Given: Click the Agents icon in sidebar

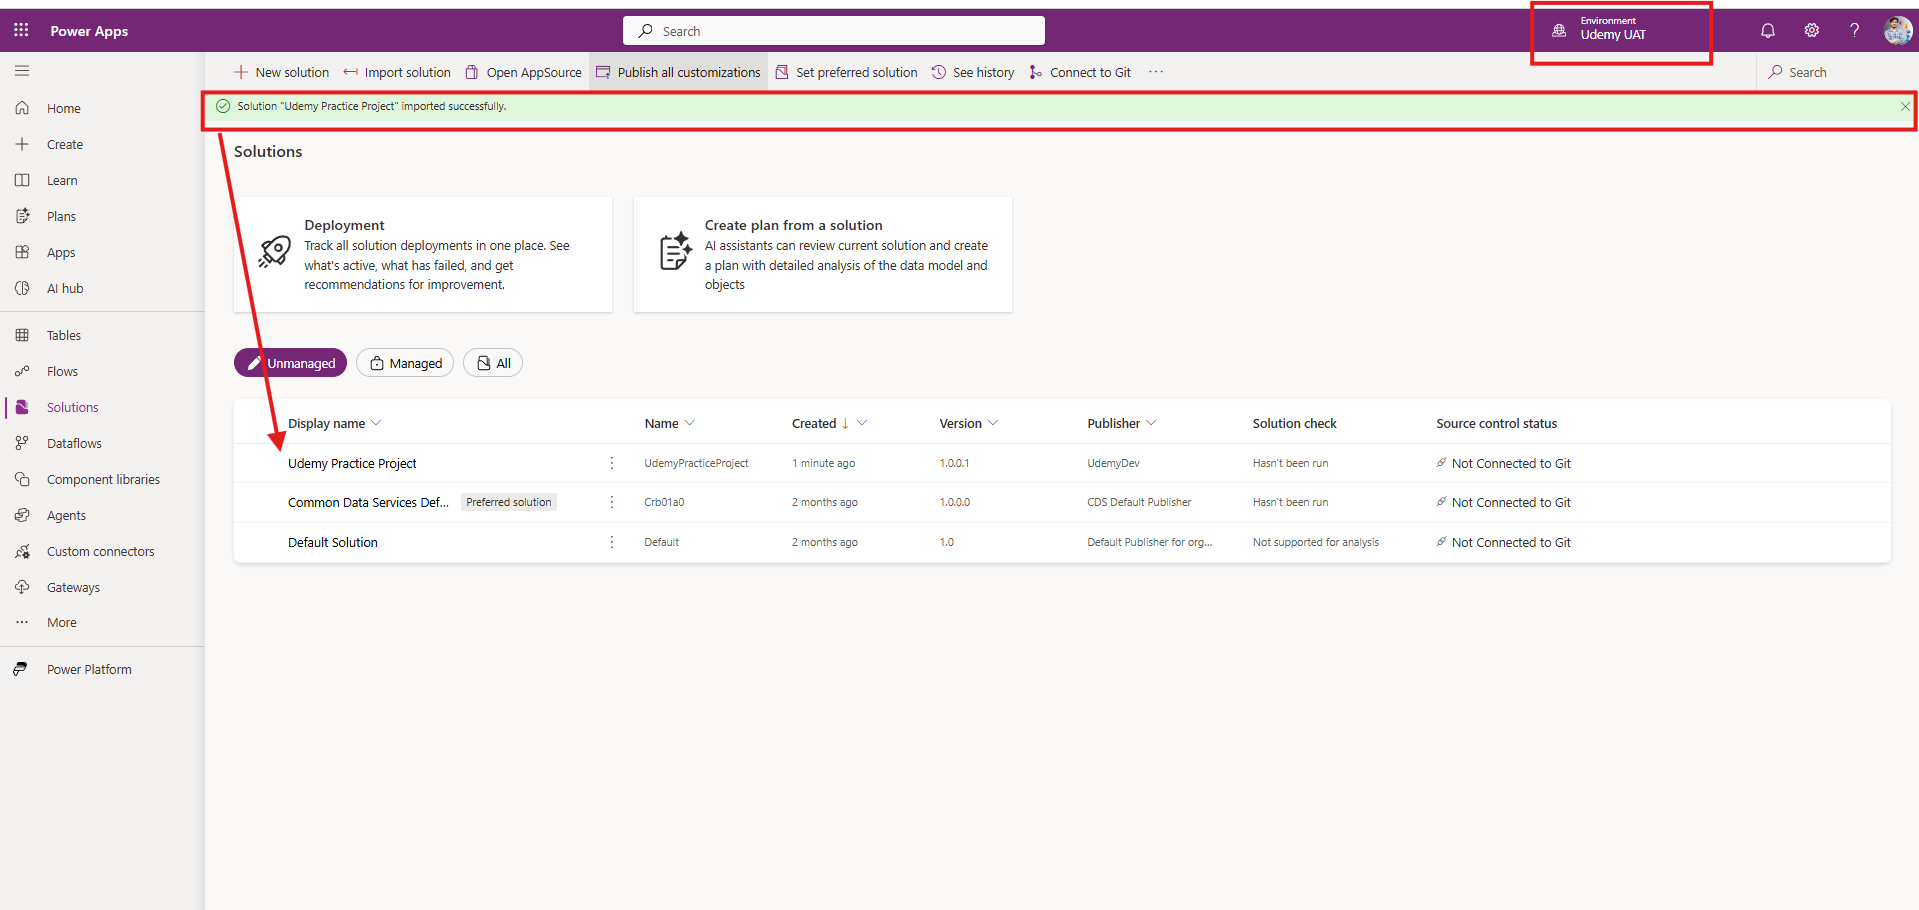Looking at the screenshot, I should coord(22,515).
